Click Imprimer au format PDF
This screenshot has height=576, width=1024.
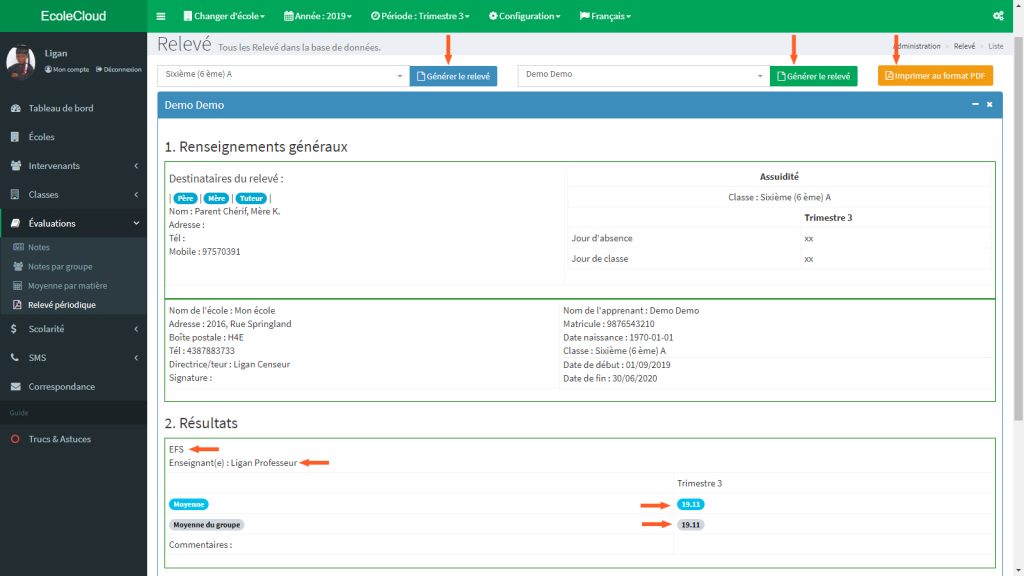tap(934, 75)
